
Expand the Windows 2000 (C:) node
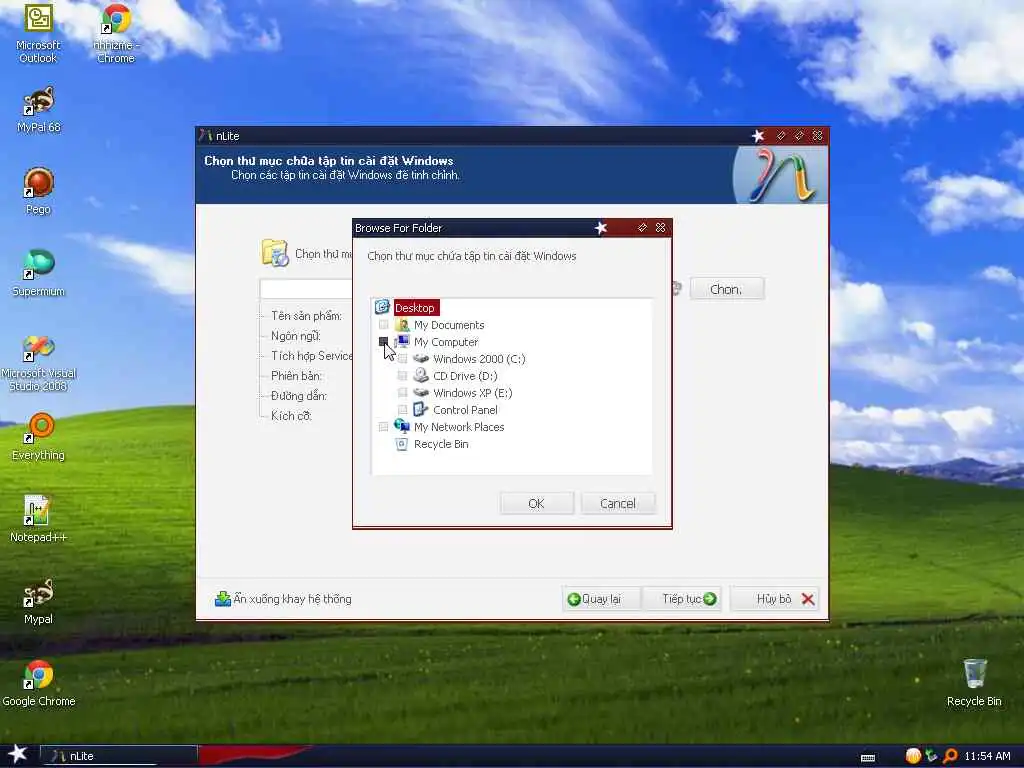tap(402, 359)
